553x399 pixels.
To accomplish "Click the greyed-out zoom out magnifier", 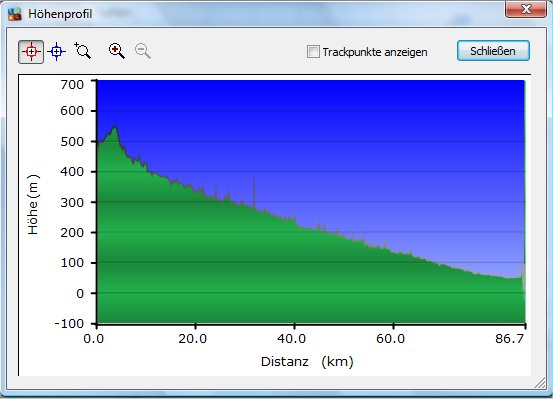I will click(143, 51).
